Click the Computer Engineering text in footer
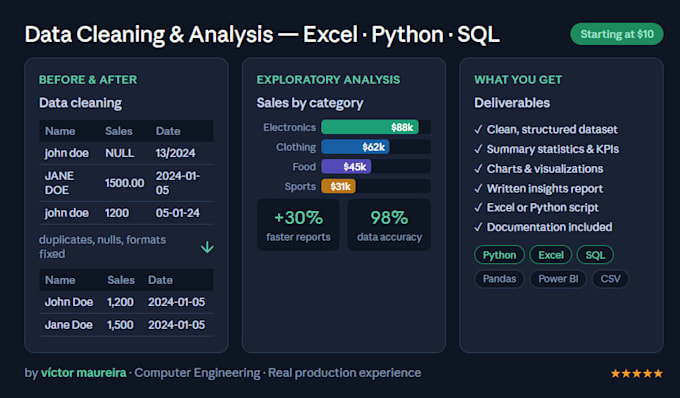This screenshot has width=680, height=398. 197,373
